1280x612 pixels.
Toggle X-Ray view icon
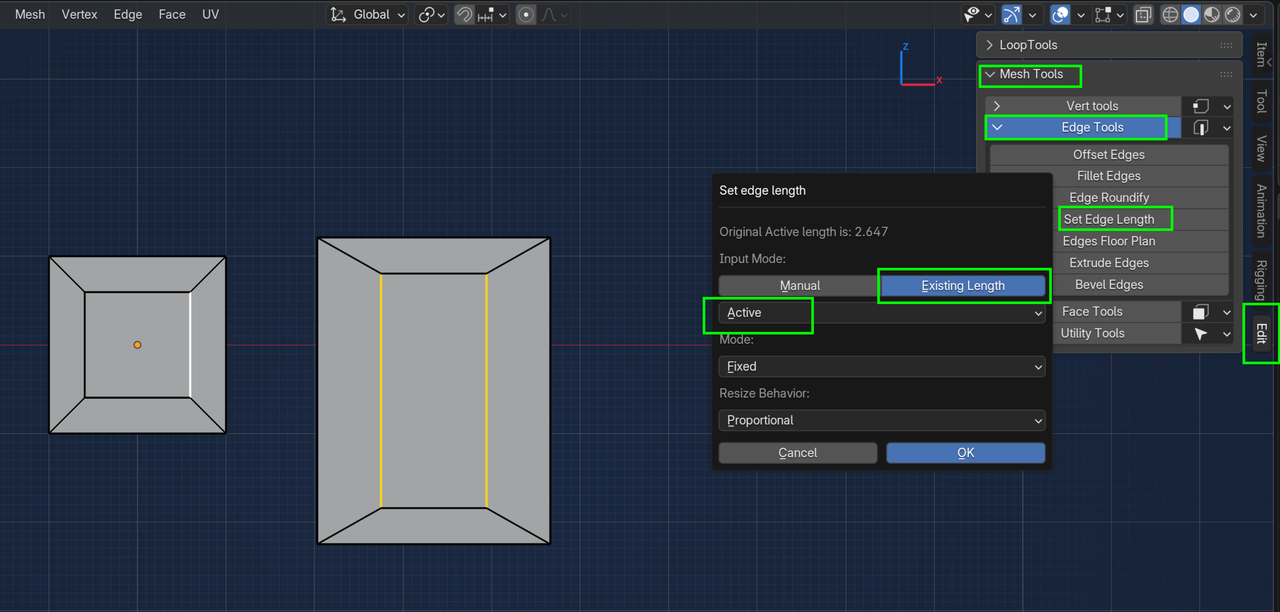click(1143, 15)
